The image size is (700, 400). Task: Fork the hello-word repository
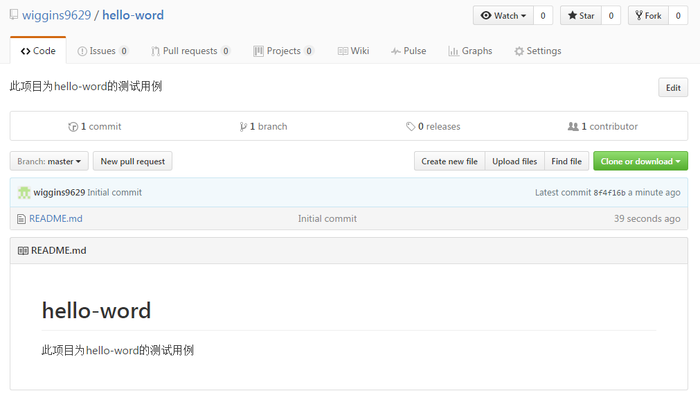(648, 16)
